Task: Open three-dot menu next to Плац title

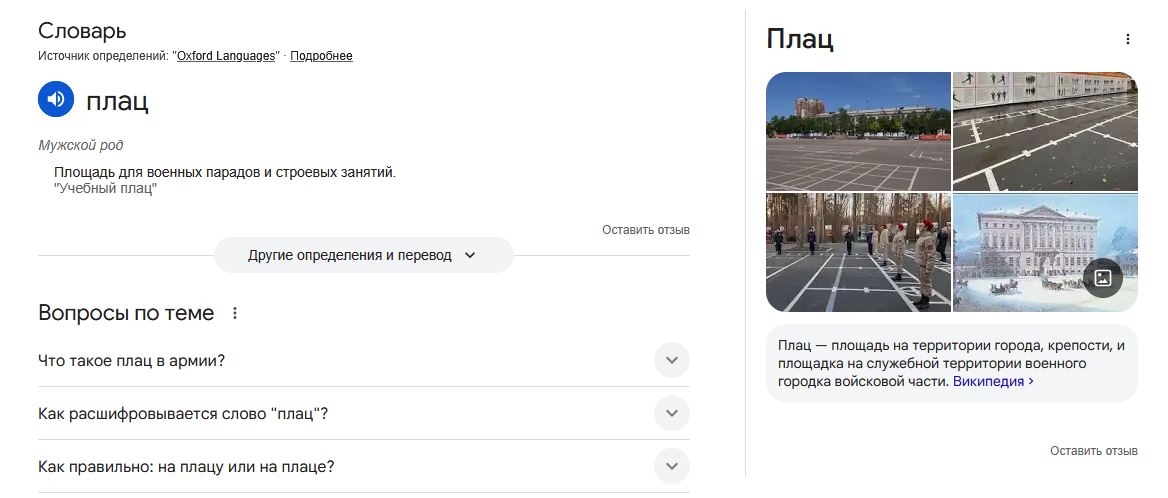Action: pos(1128,39)
